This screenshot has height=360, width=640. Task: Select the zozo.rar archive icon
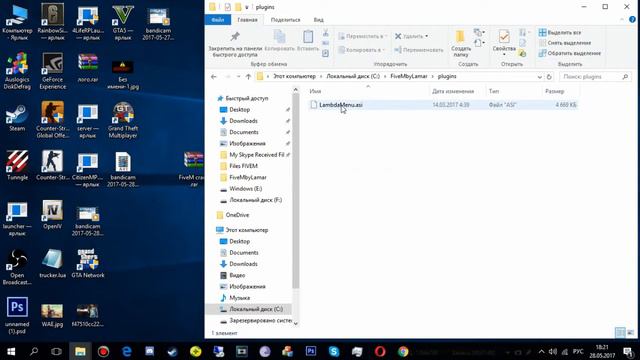coord(88,68)
